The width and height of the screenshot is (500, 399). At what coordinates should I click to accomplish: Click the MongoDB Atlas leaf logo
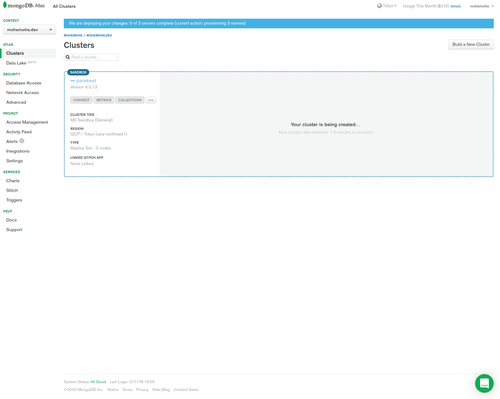(x=5, y=5)
